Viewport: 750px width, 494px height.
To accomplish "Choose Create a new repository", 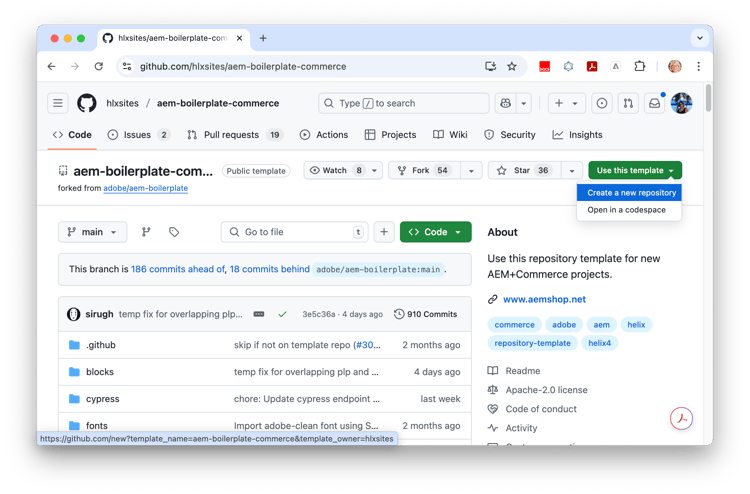I will [629, 193].
